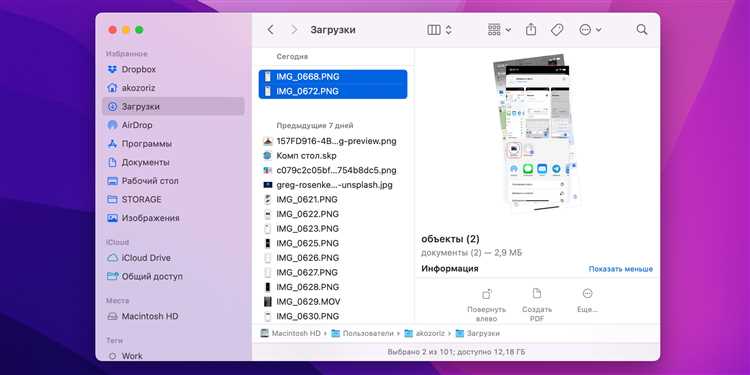Open STORAGE folder in the sidebar
The image size is (750, 375).
(x=173, y=199)
